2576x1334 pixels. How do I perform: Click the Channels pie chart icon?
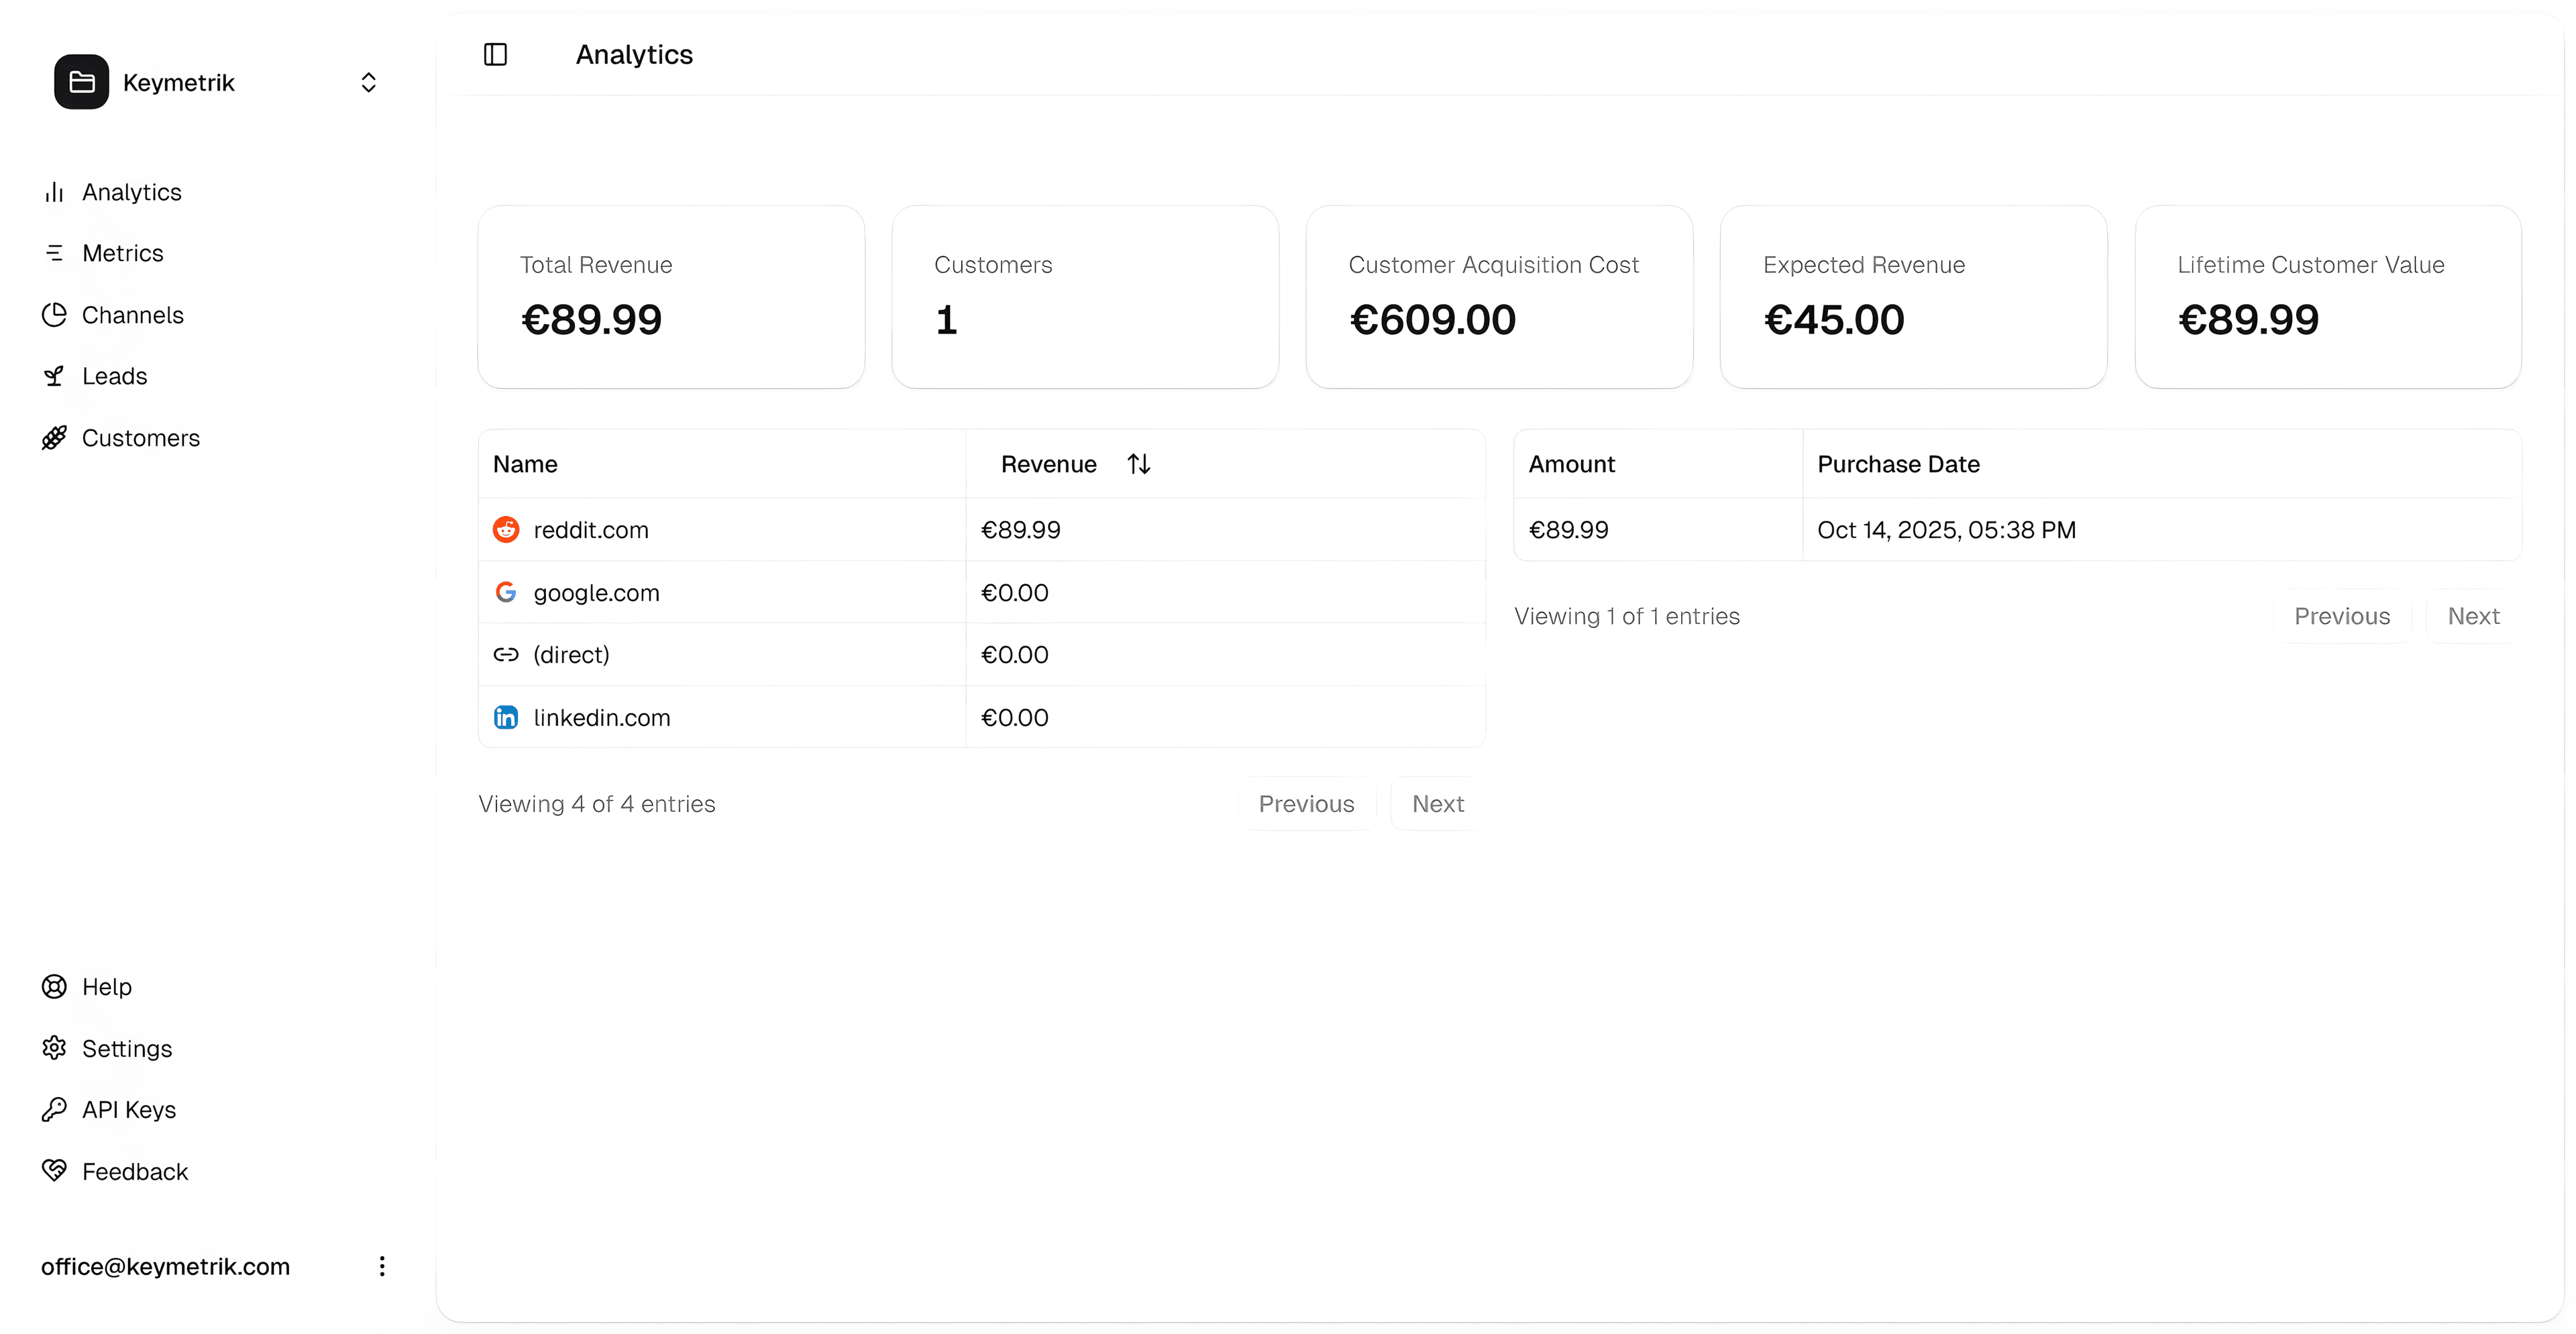[54, 315]
